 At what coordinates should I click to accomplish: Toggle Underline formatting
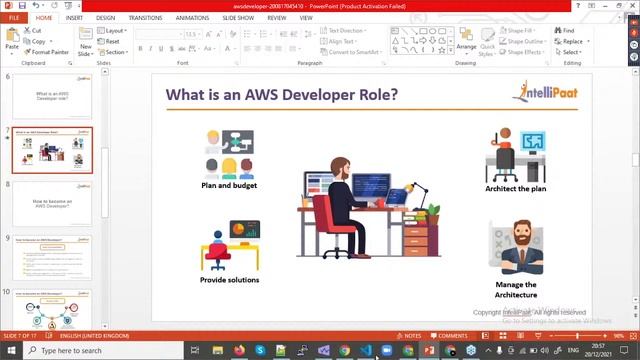coord(161,49)
